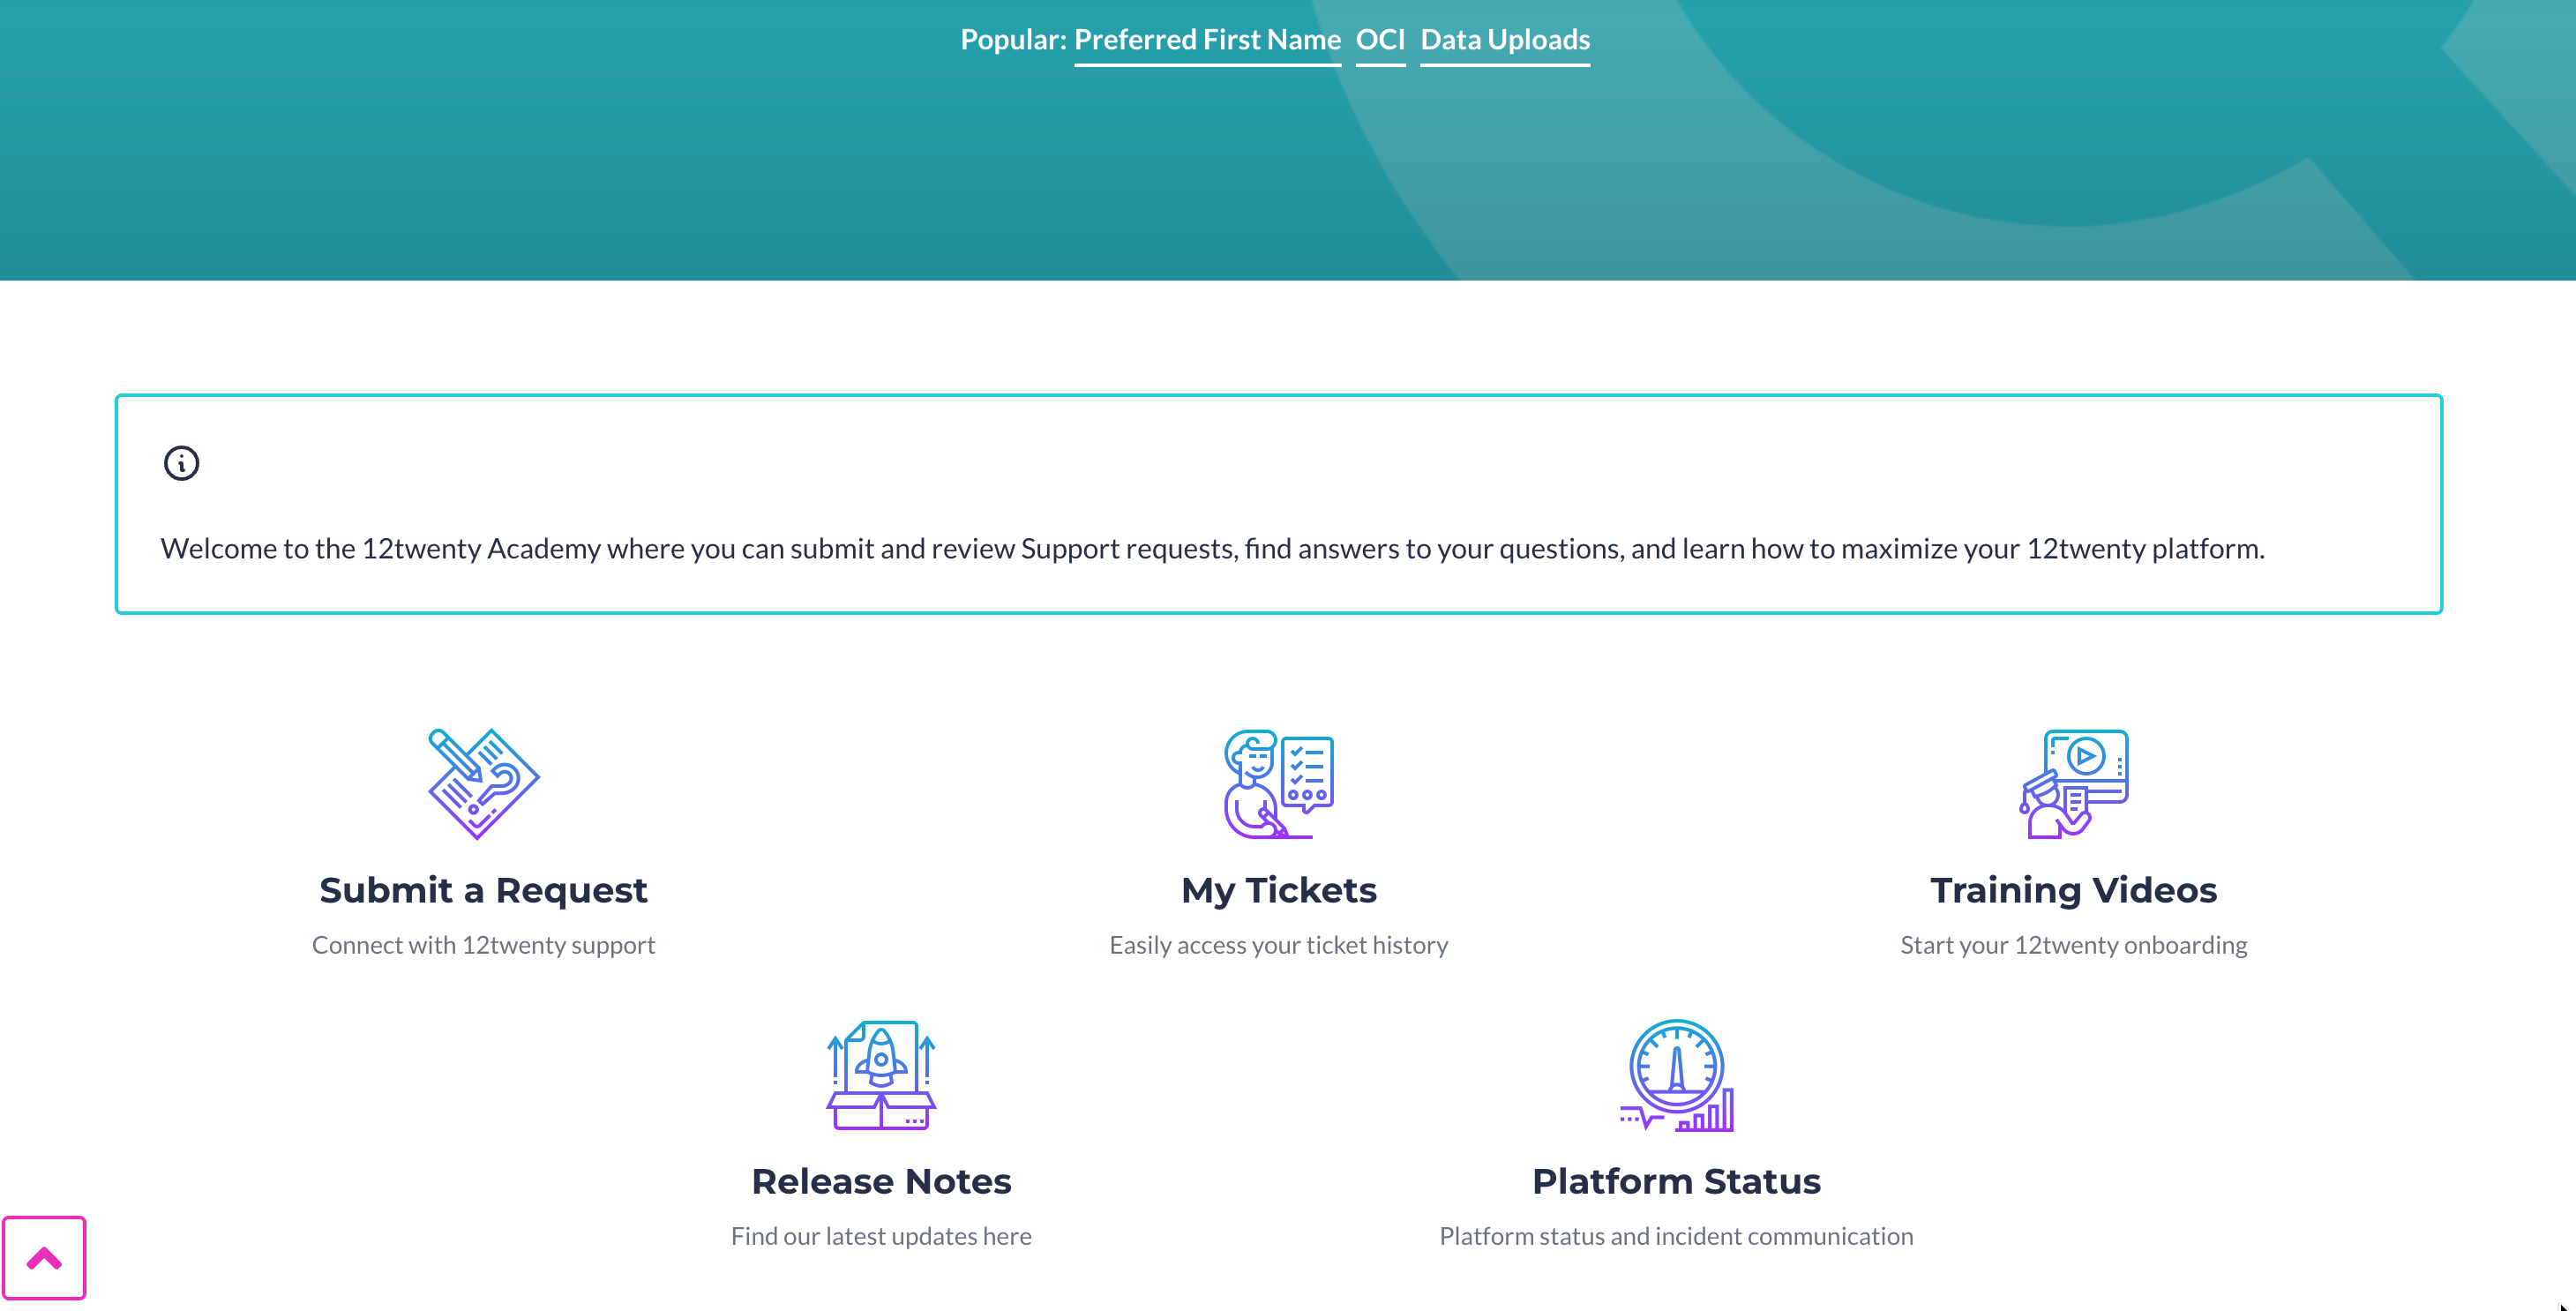Open the Preferred First Name popular link
The image size is (2576, 1311).
[x=1207, y=40]
